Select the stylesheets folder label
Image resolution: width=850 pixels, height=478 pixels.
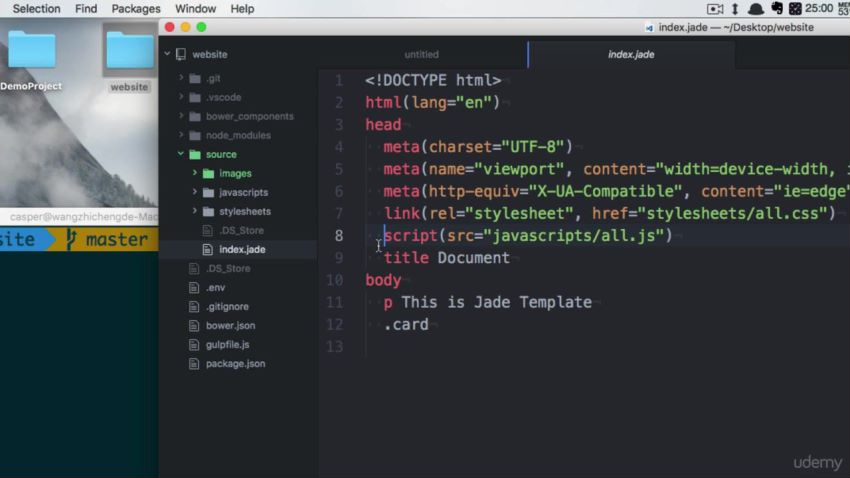pyautogui.click(x=244, y=211)
